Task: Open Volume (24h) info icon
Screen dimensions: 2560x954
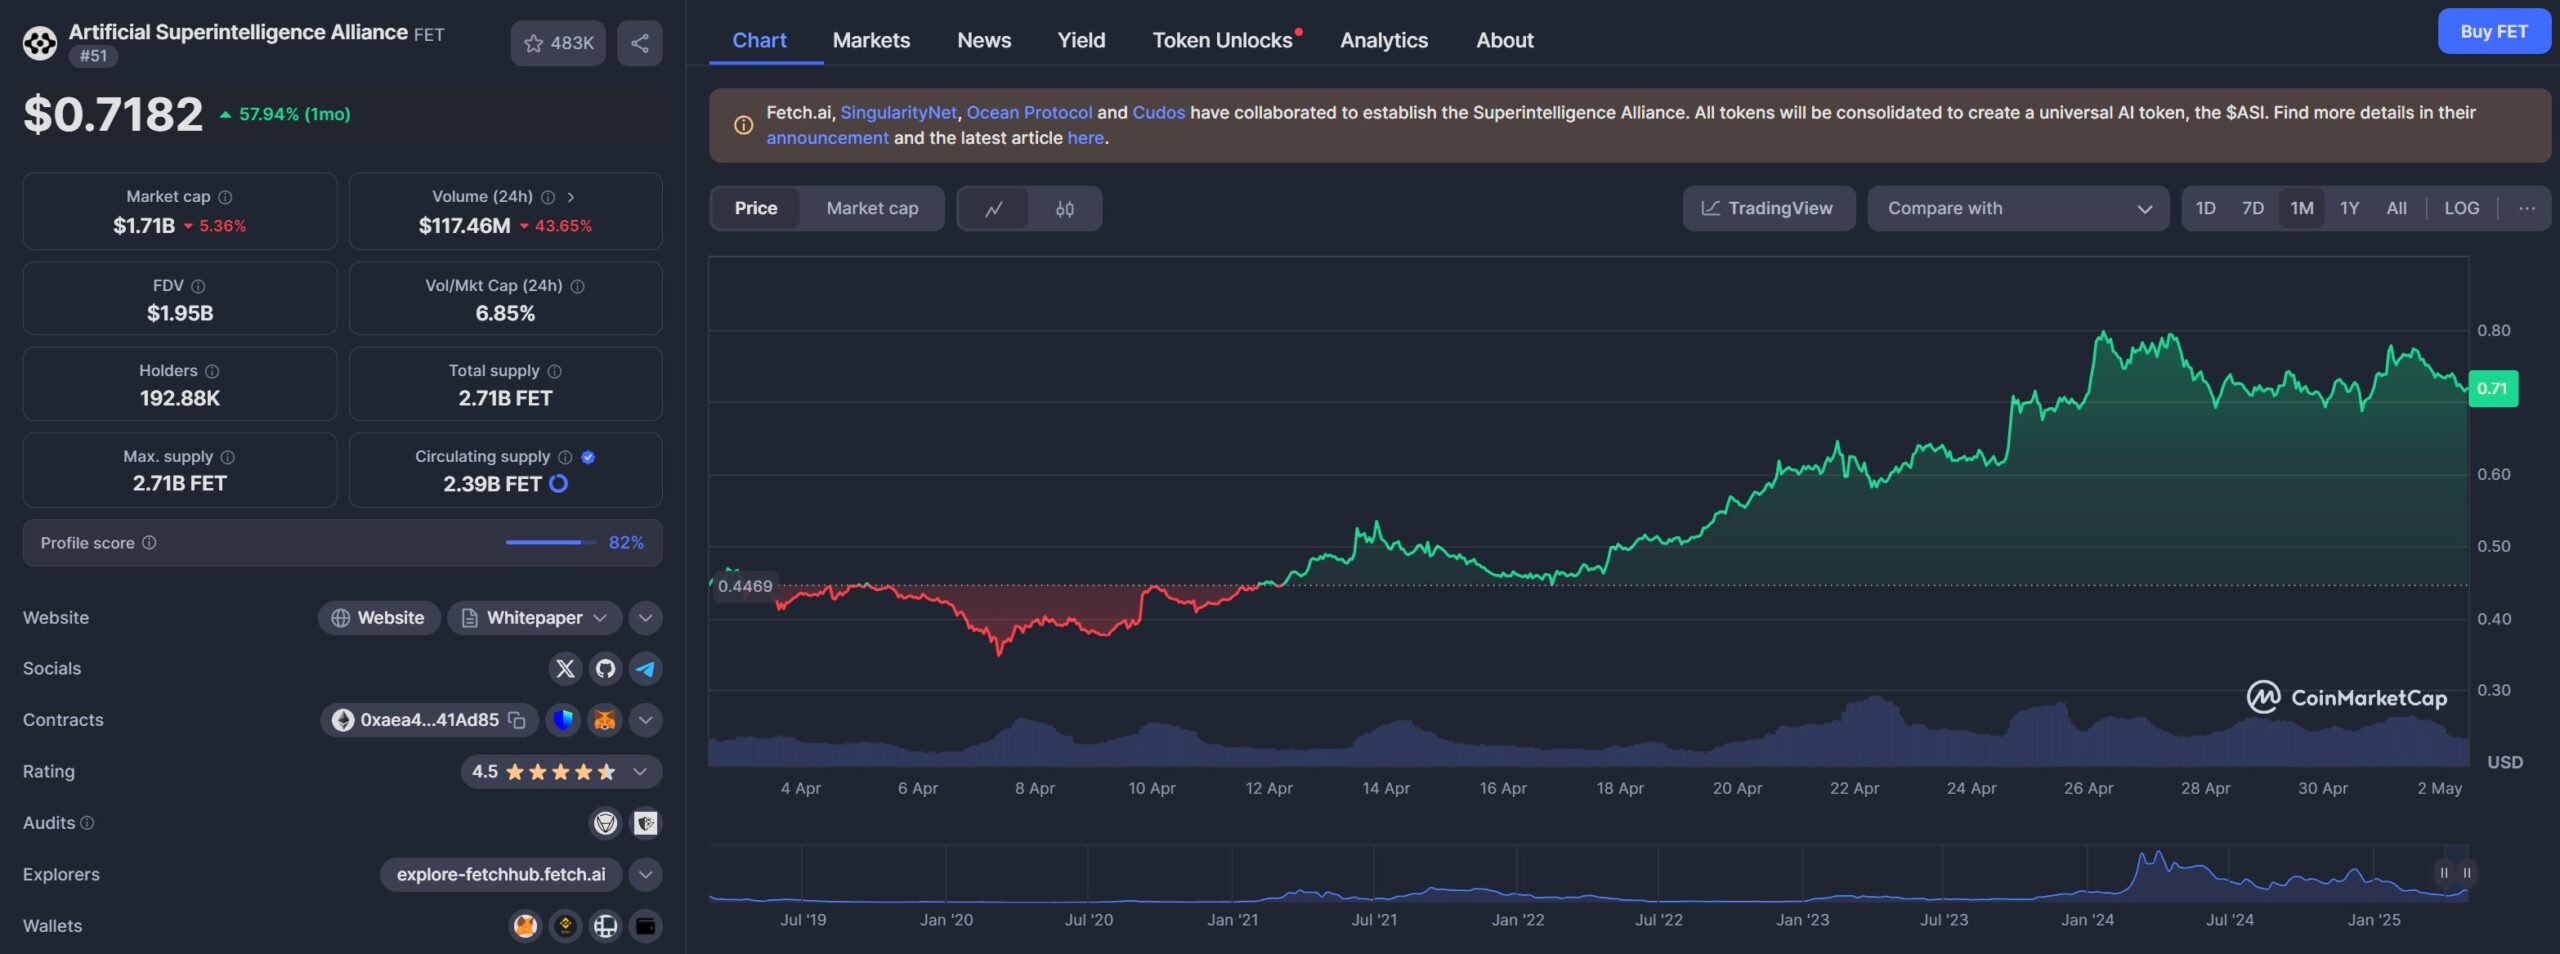Action: click(548, 197)
